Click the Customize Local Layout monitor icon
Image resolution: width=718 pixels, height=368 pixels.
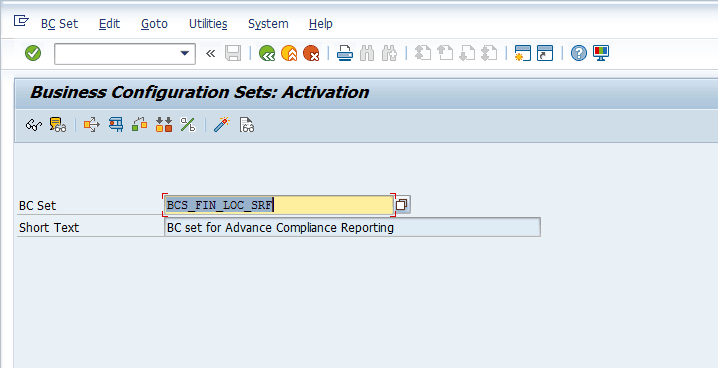601,54
